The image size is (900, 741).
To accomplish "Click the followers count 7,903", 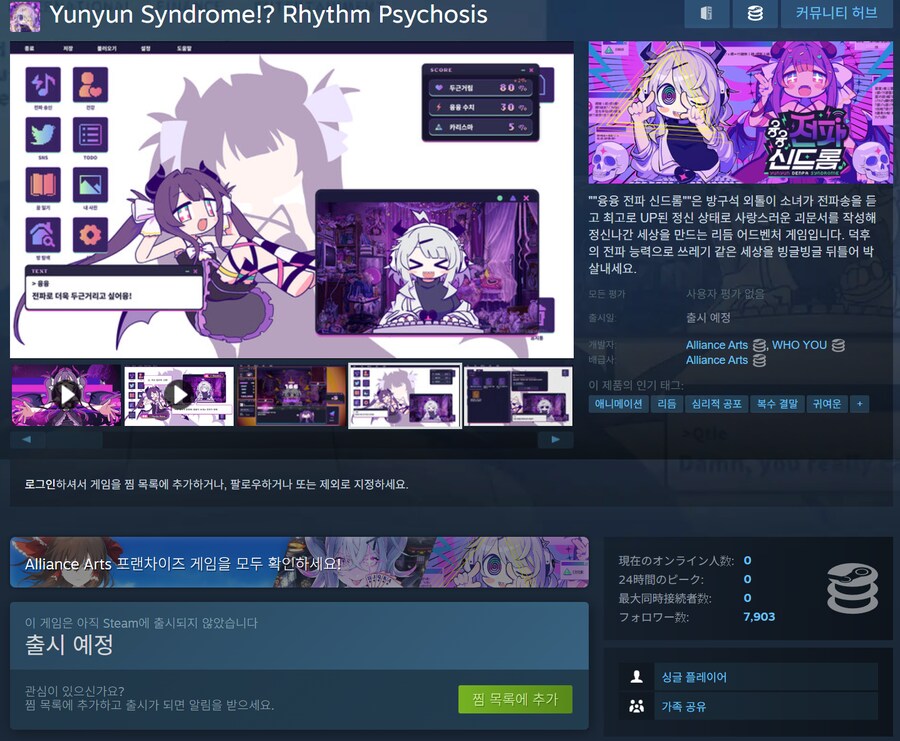I will tap(759, 617).
